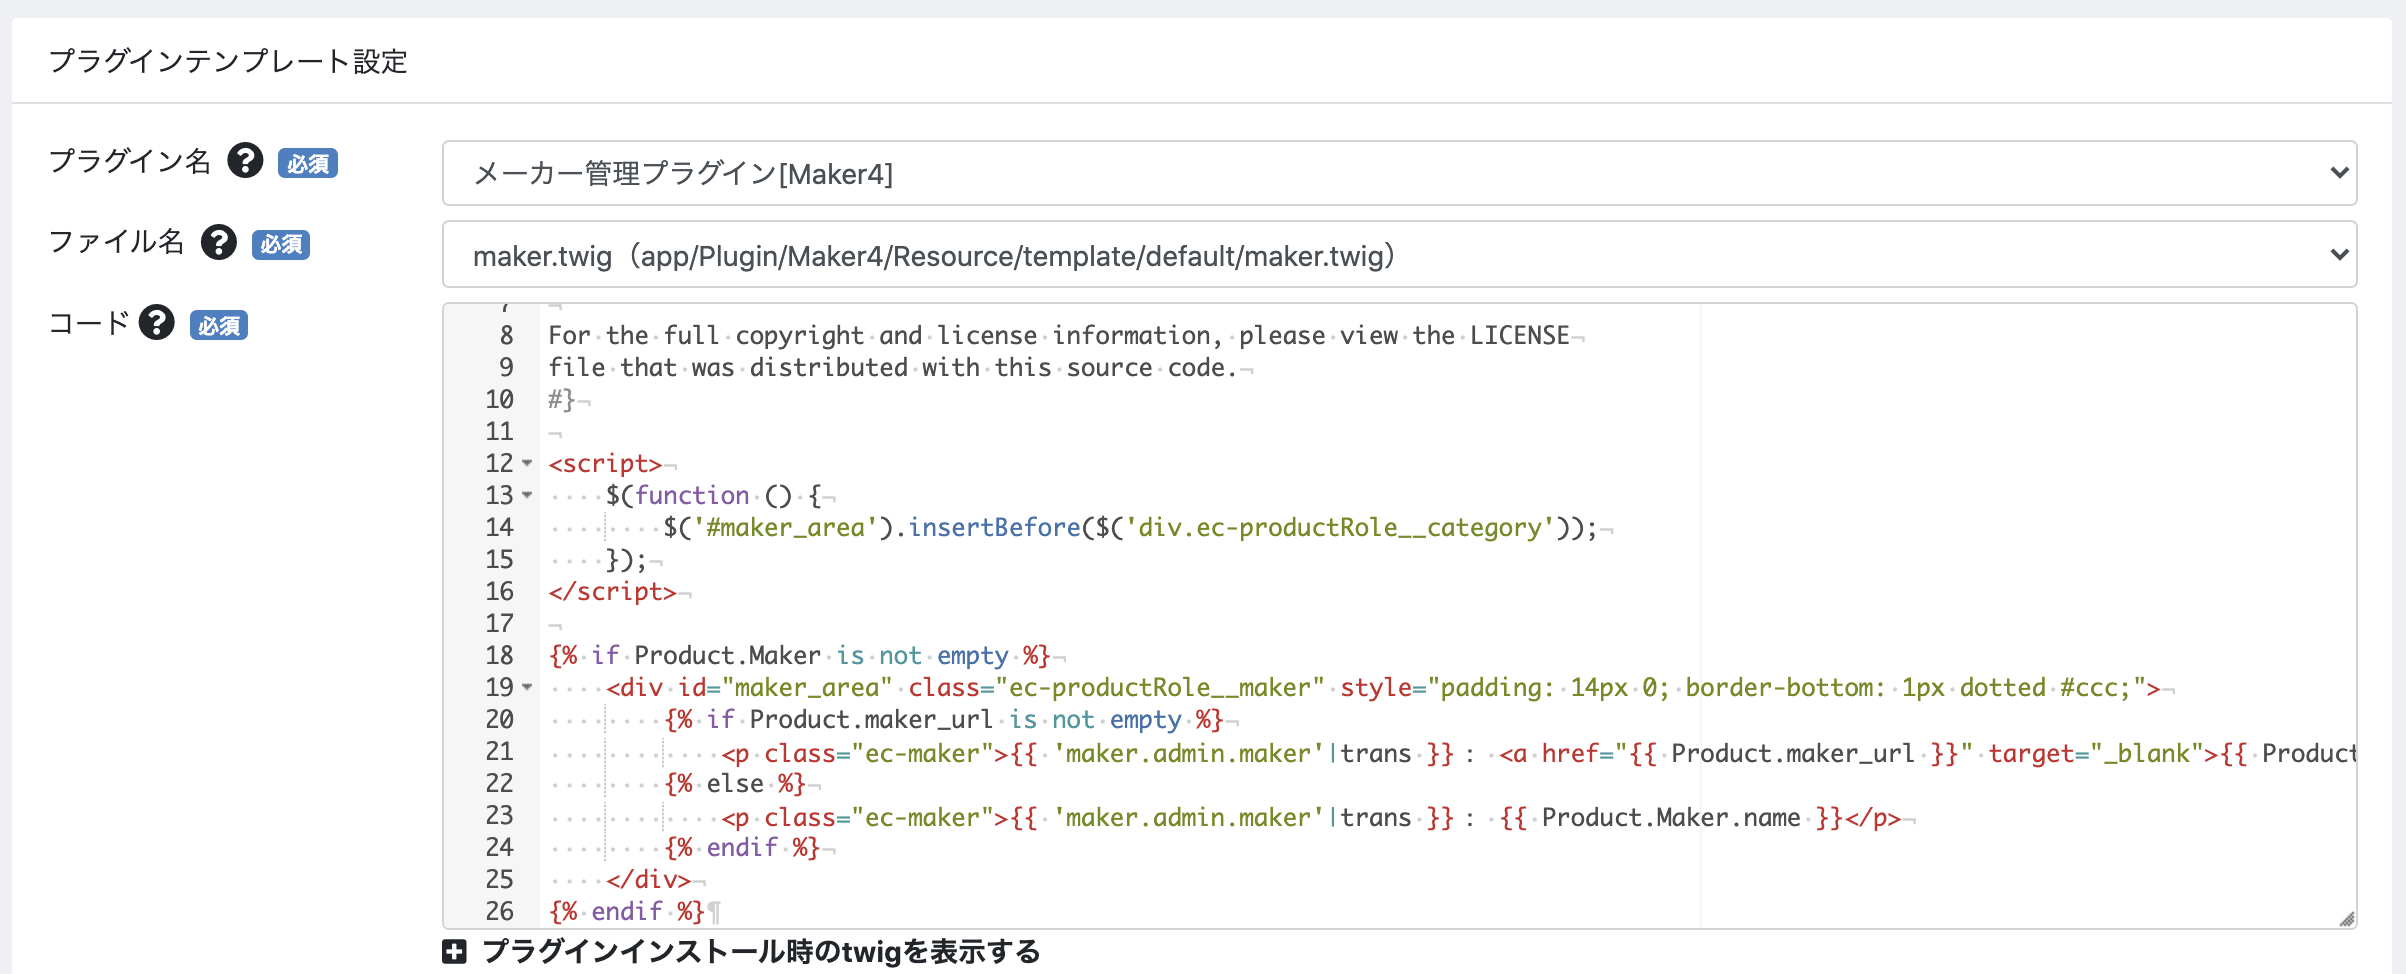The width and height of the screenshot is (2406, 974).
Task: Click '{% if Product.maker_url is not empty %}' line
Action: pyautogui.click(x=943, y=719)
